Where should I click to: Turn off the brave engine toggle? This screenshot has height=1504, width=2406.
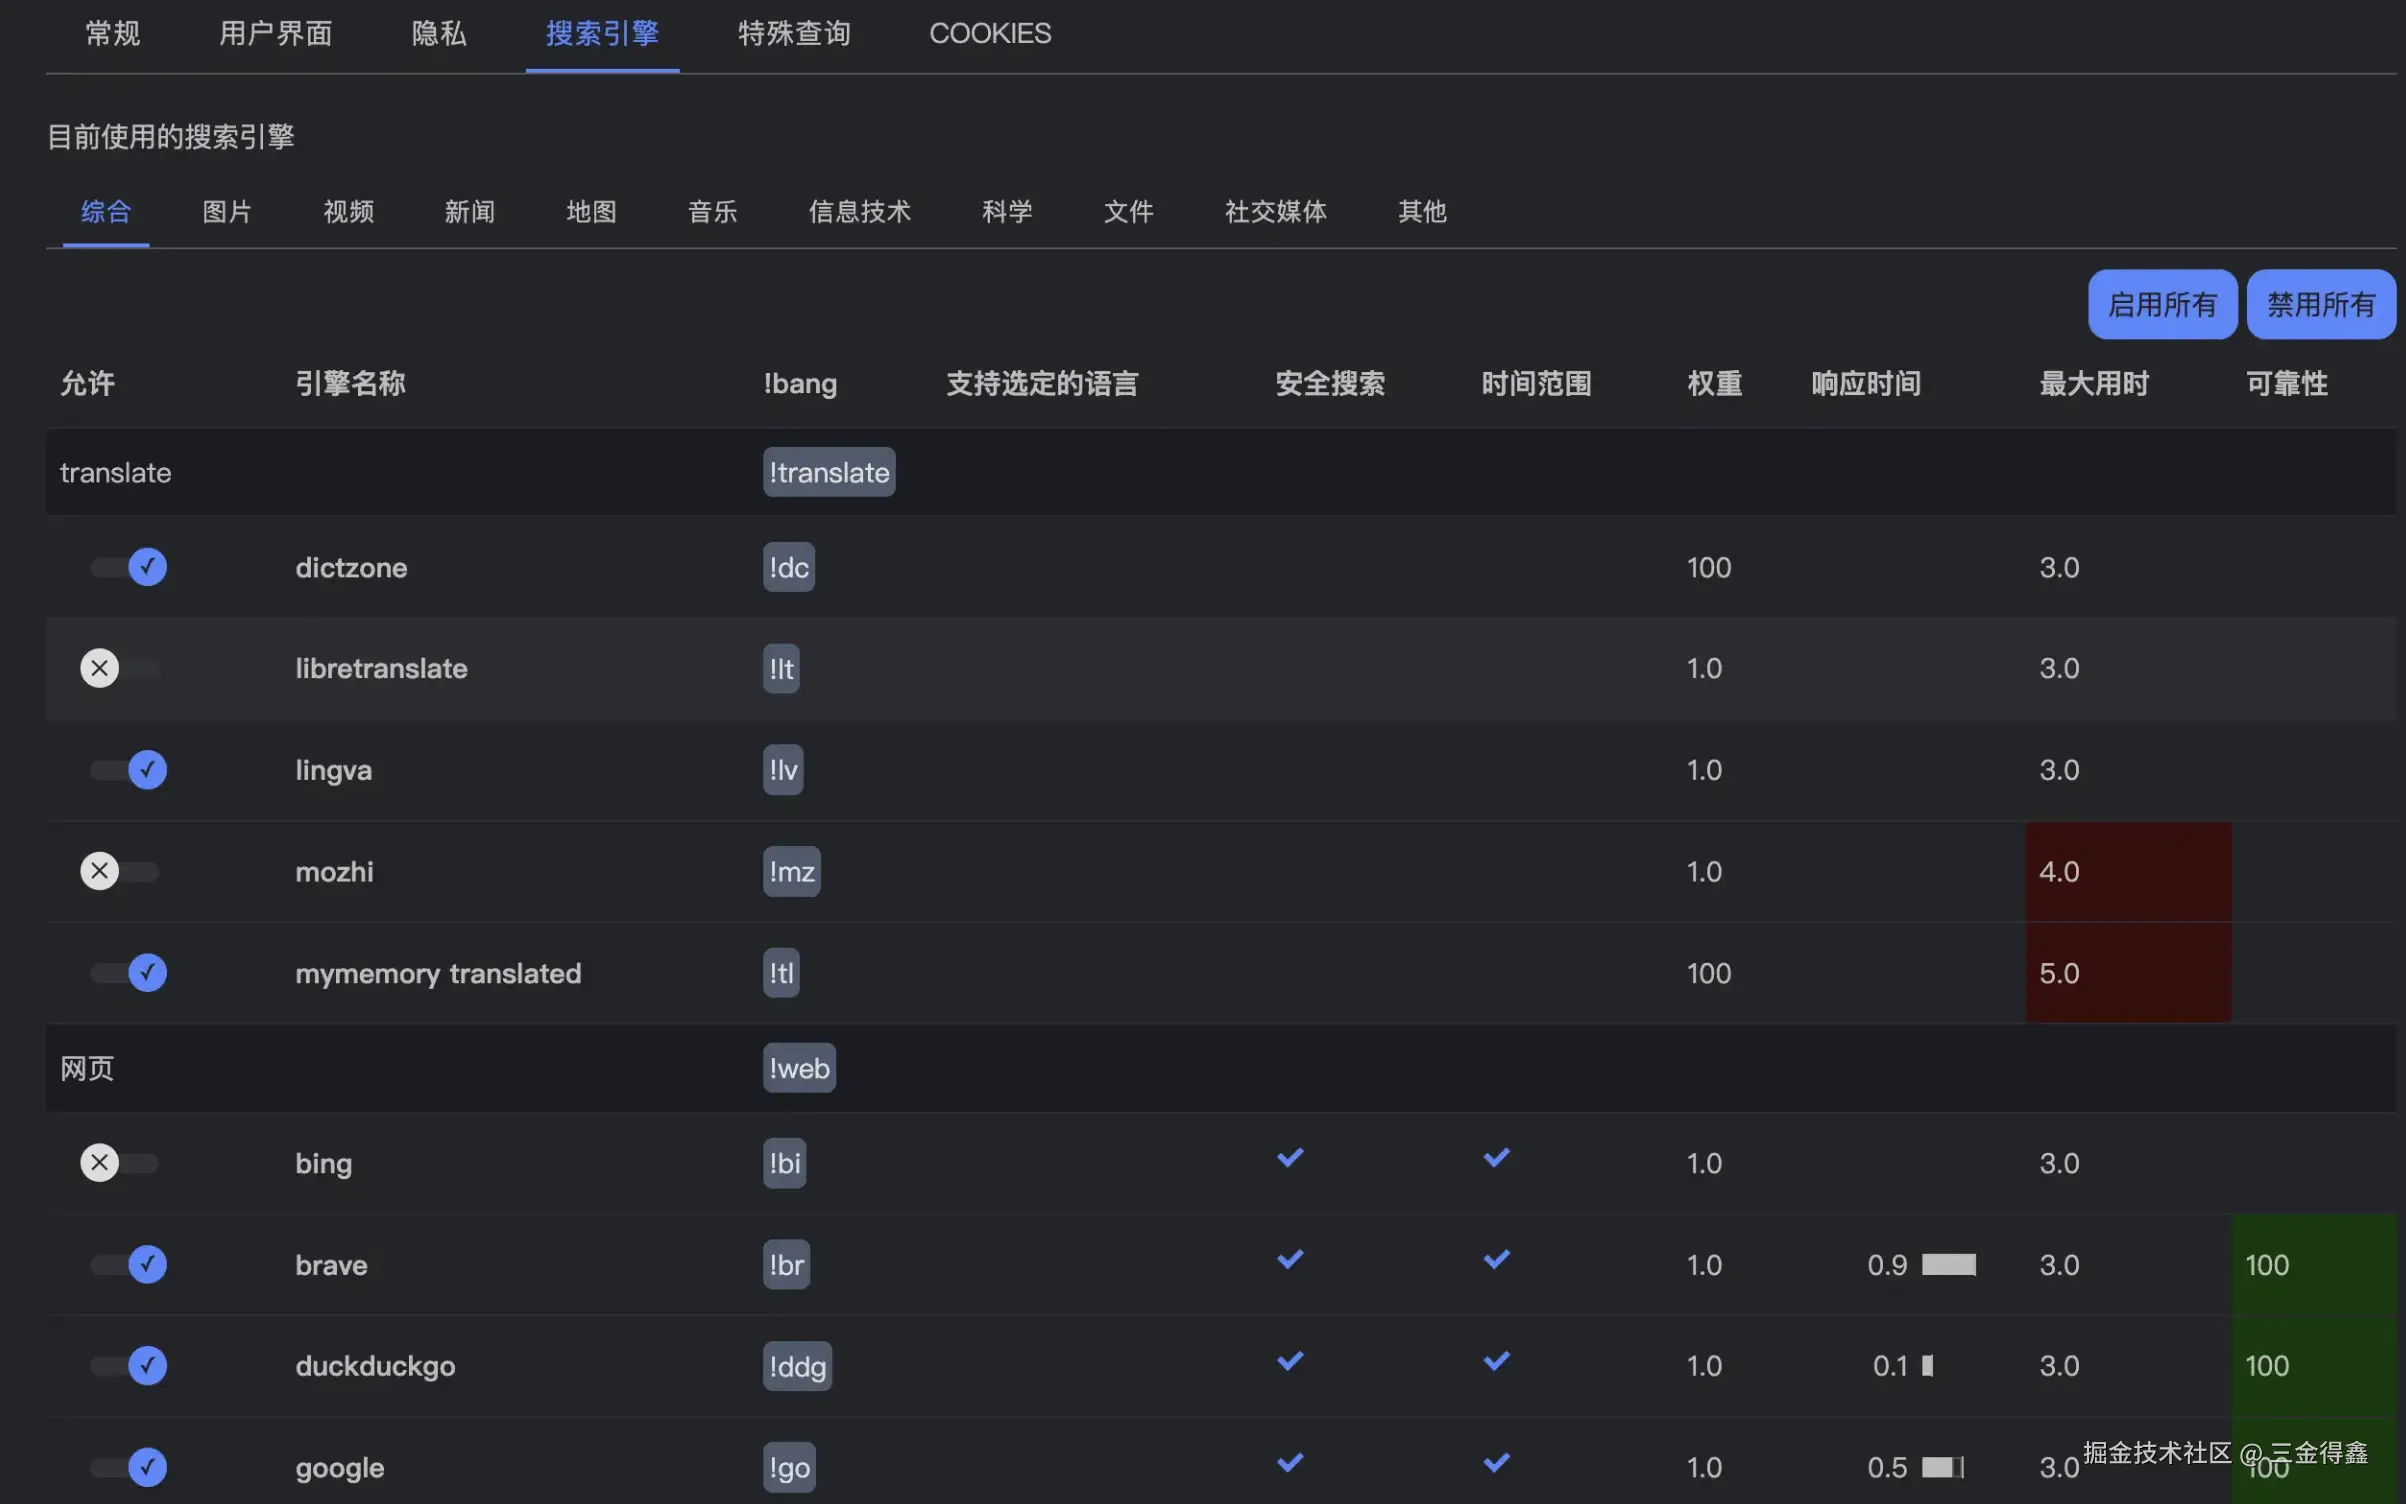point(128,1264)
